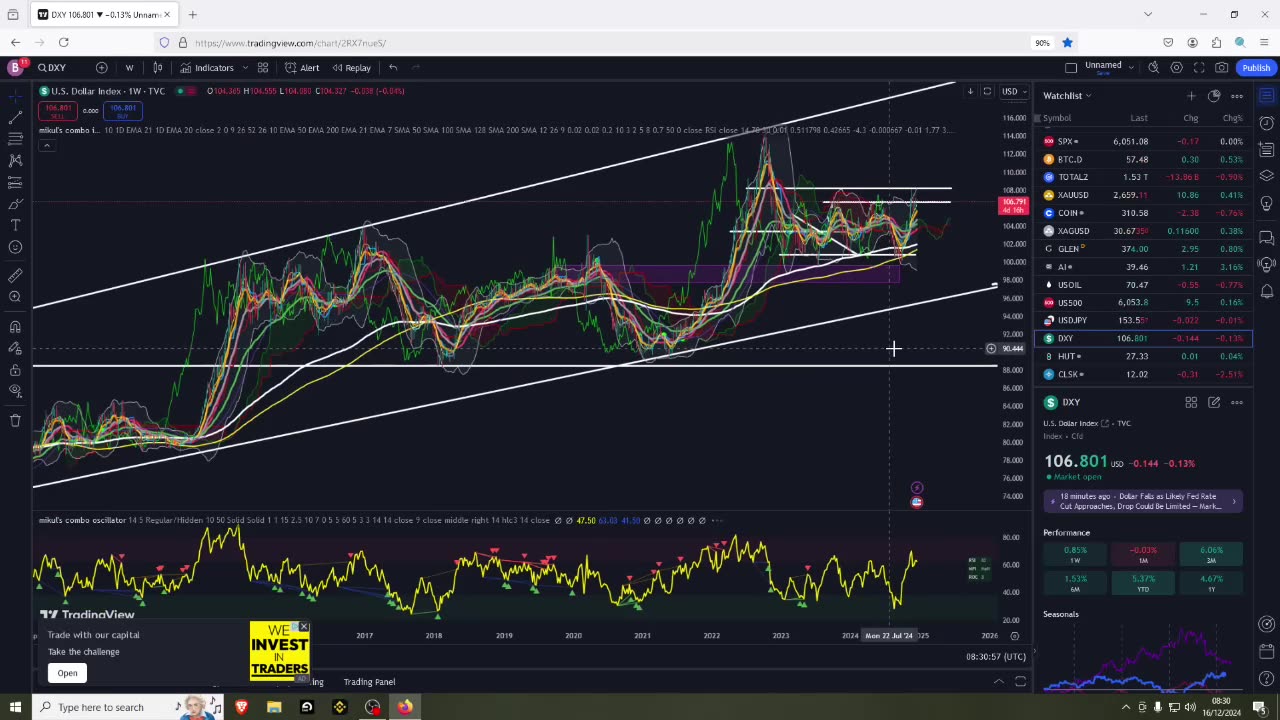Open chart settings gear icon
This screenshot has width=1280, height=720.
[1176, 68]
